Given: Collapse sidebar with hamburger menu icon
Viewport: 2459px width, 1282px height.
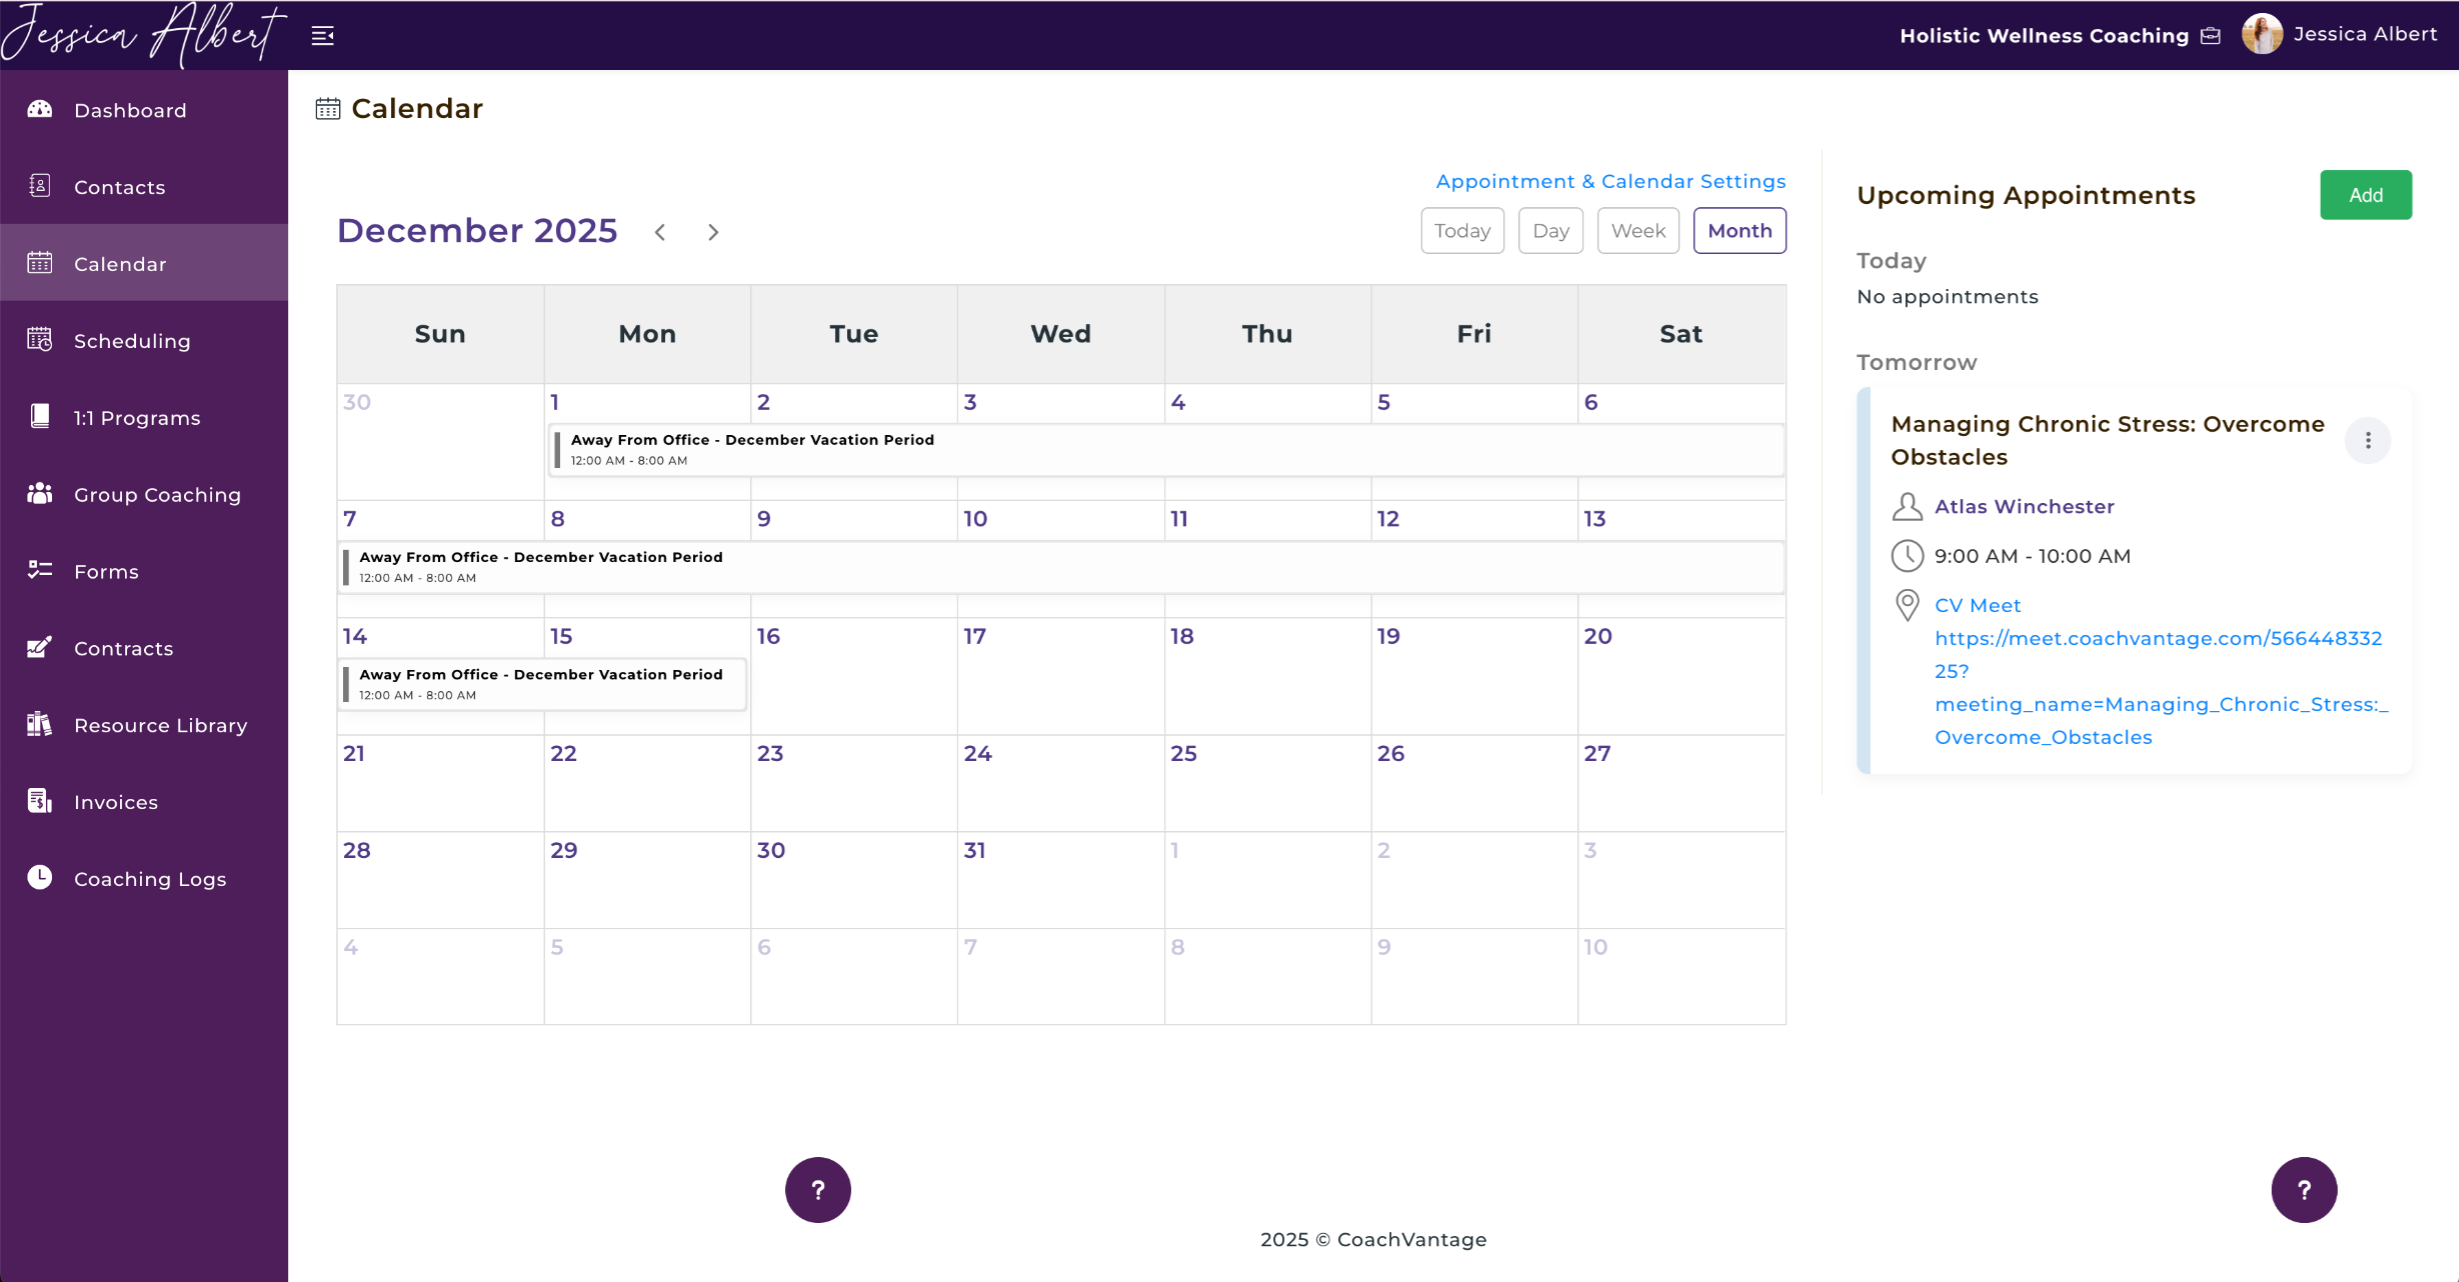Looking at the screenshot, I should click(322, 36).
